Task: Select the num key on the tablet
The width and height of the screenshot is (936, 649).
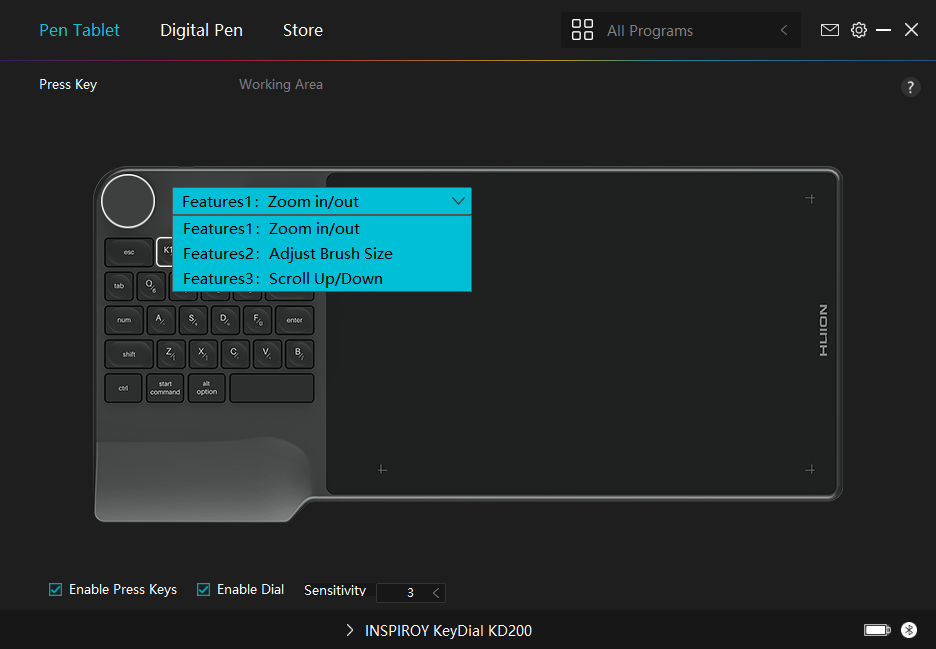Action: pyautogui.click(x=124, y=320)
